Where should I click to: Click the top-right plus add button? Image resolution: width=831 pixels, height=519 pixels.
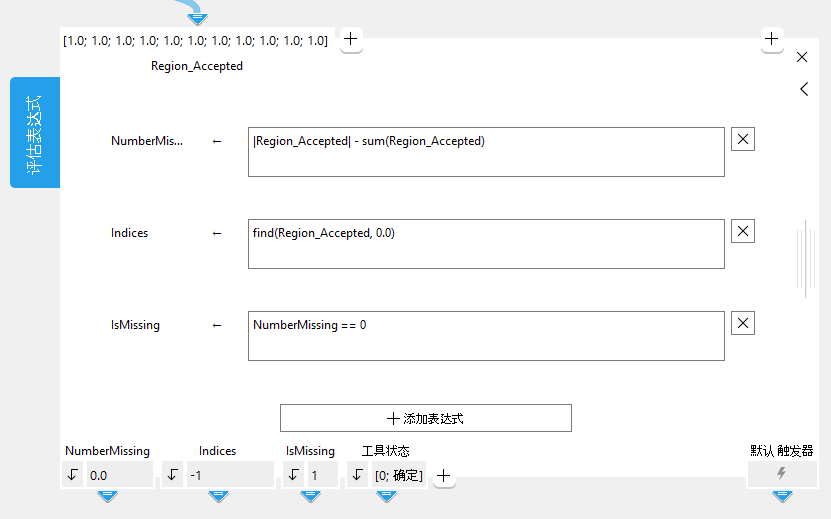(772, 39)
